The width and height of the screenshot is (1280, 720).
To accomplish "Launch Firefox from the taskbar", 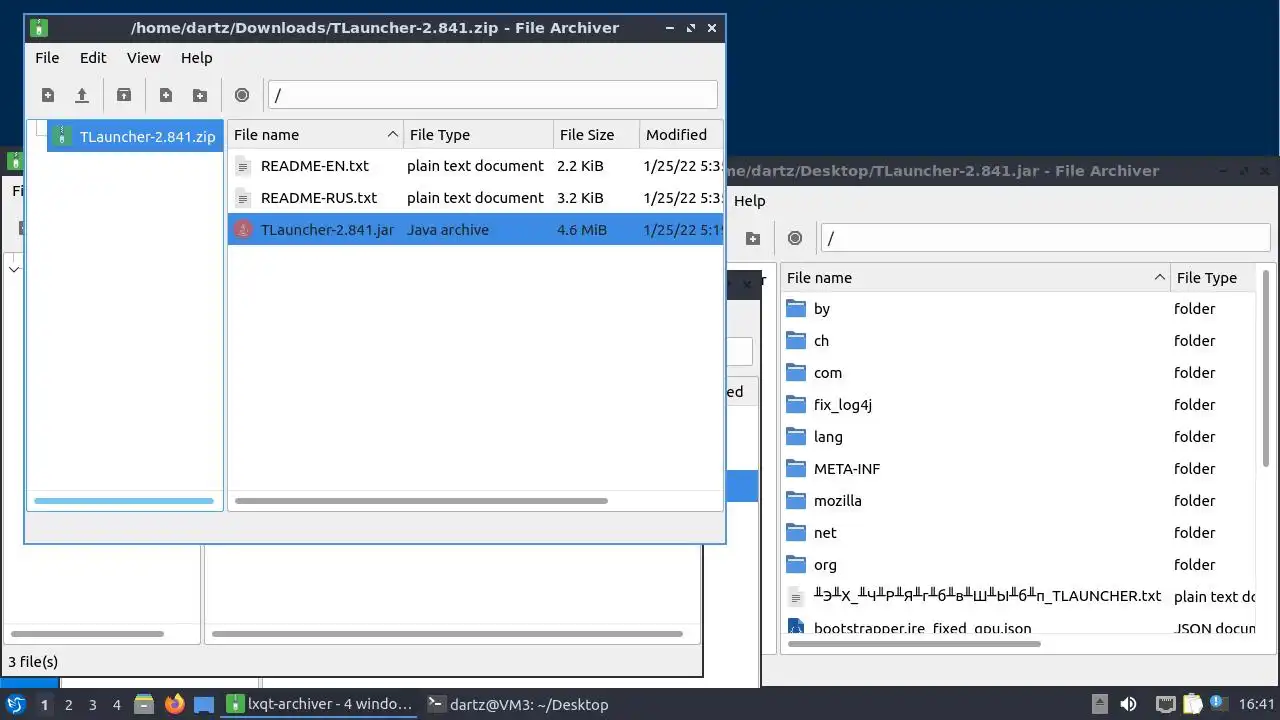I will pos(175,704).
